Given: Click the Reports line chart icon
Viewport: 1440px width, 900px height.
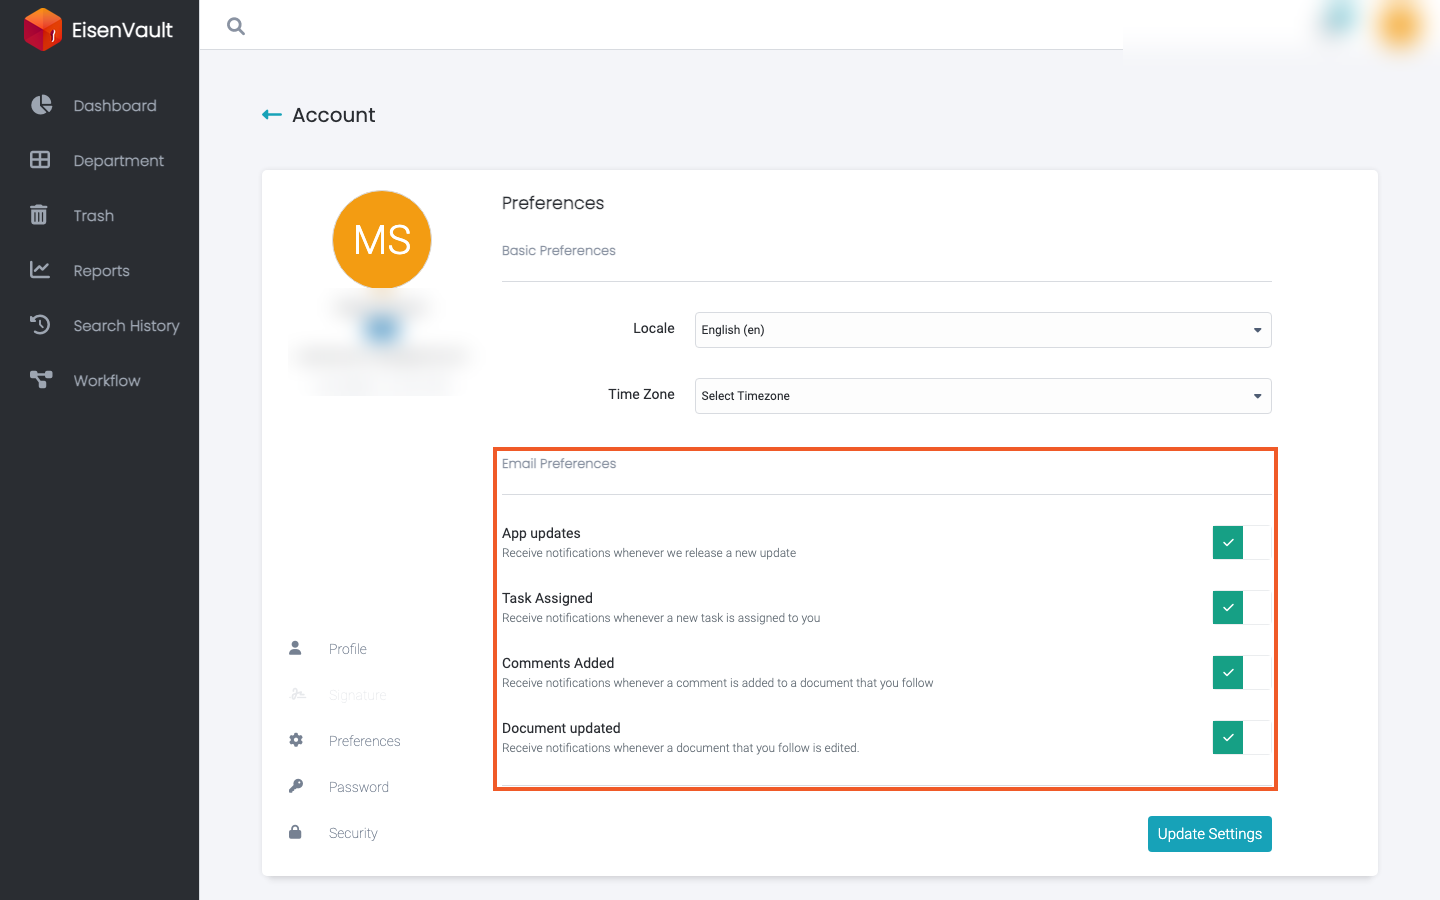Looking at the screenshot, I should tap(40, 269).
